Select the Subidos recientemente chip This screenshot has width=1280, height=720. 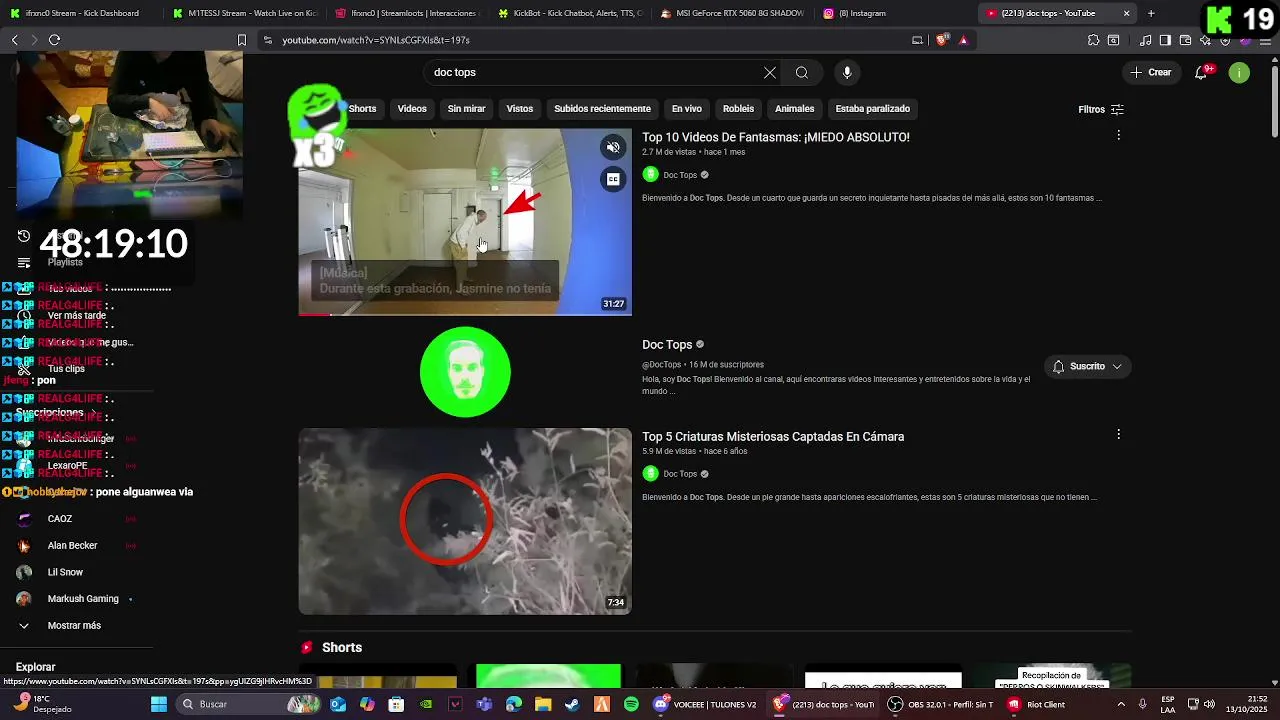point(602,108)
